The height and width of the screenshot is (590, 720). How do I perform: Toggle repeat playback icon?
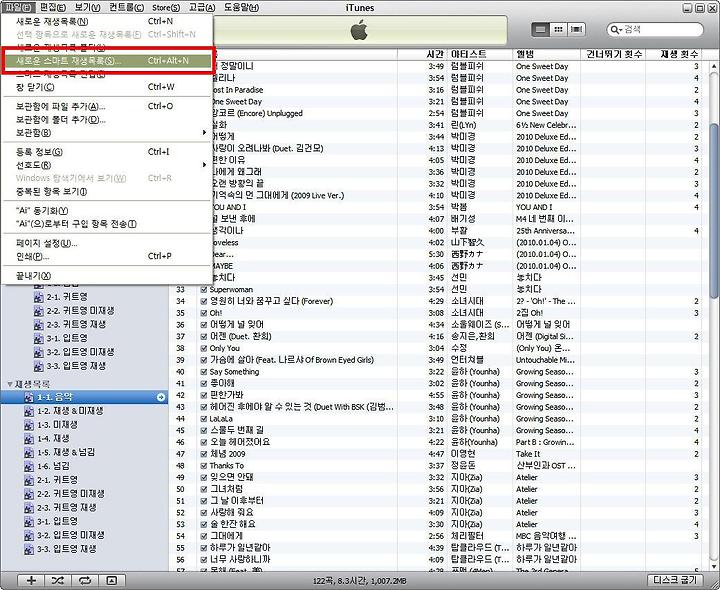84,580
